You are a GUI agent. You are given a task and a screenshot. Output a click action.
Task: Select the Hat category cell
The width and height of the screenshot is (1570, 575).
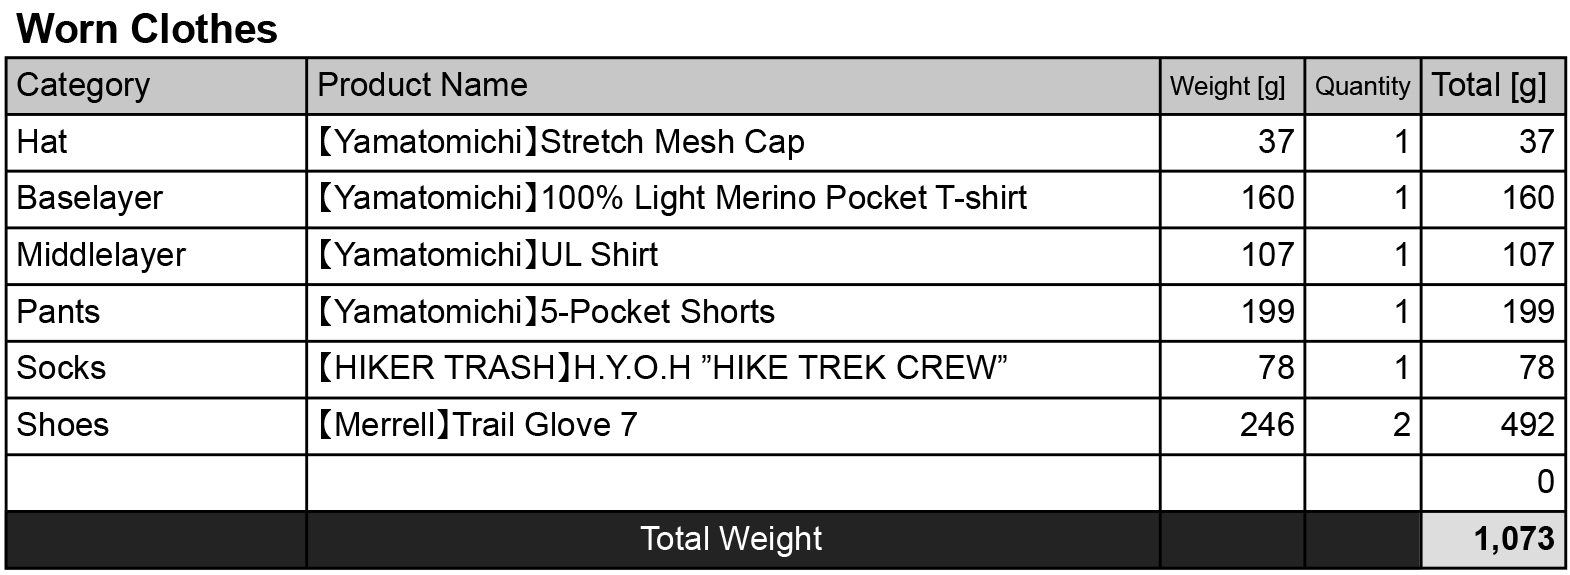(x=42, y=142)
